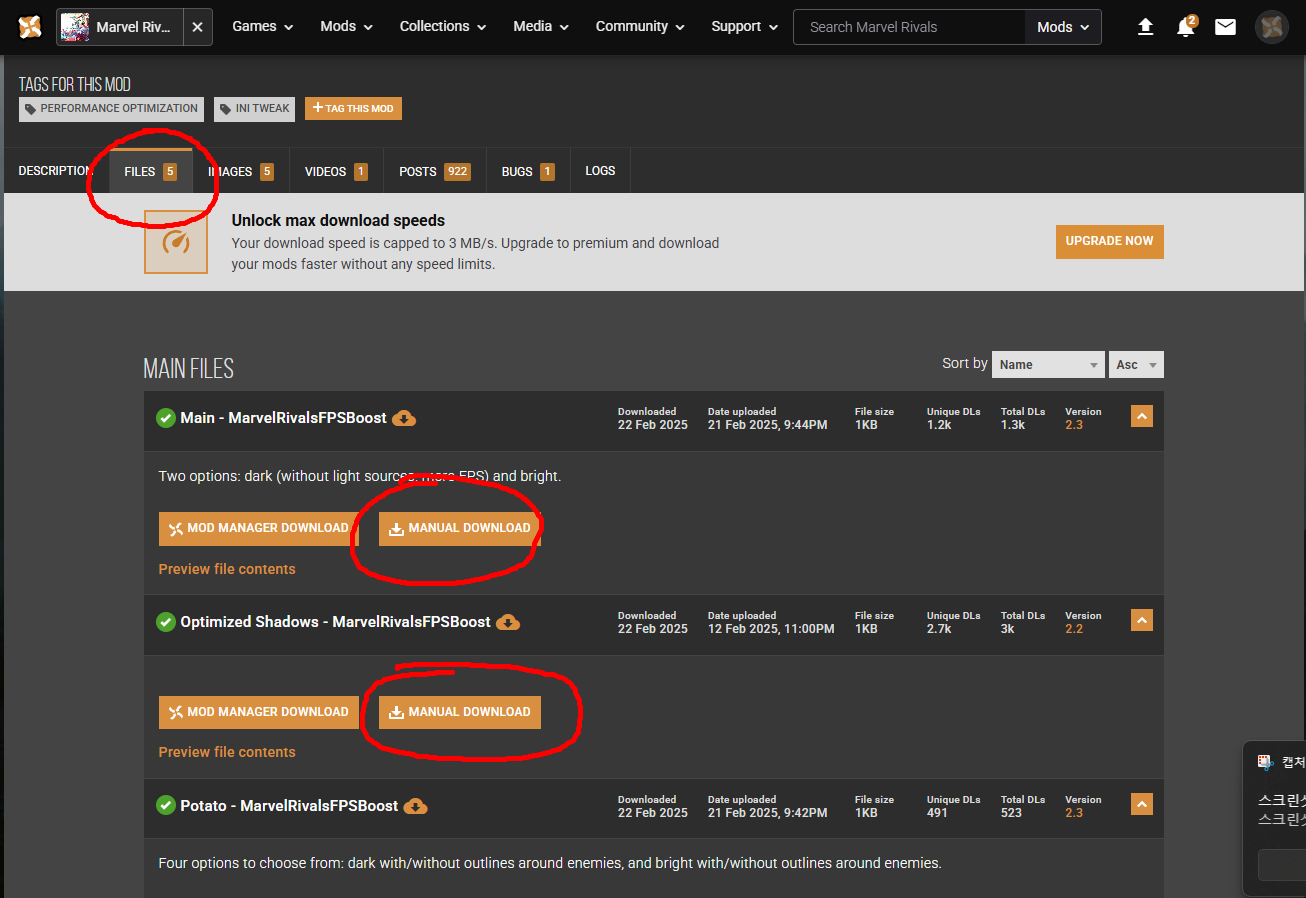The height and width of the screenshot is (898, 1306).
Task: Open Preview file contents for Main file
Action: 227,569
